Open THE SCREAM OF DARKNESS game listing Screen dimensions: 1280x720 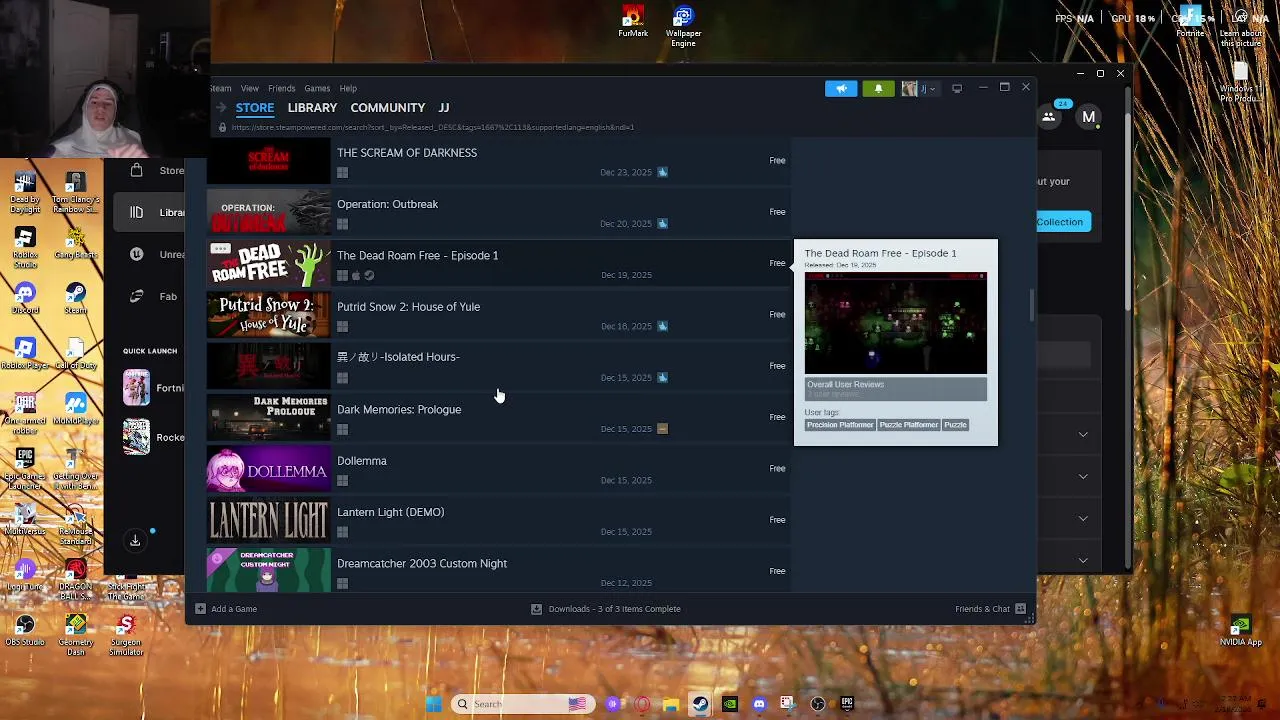coord(498,161)
